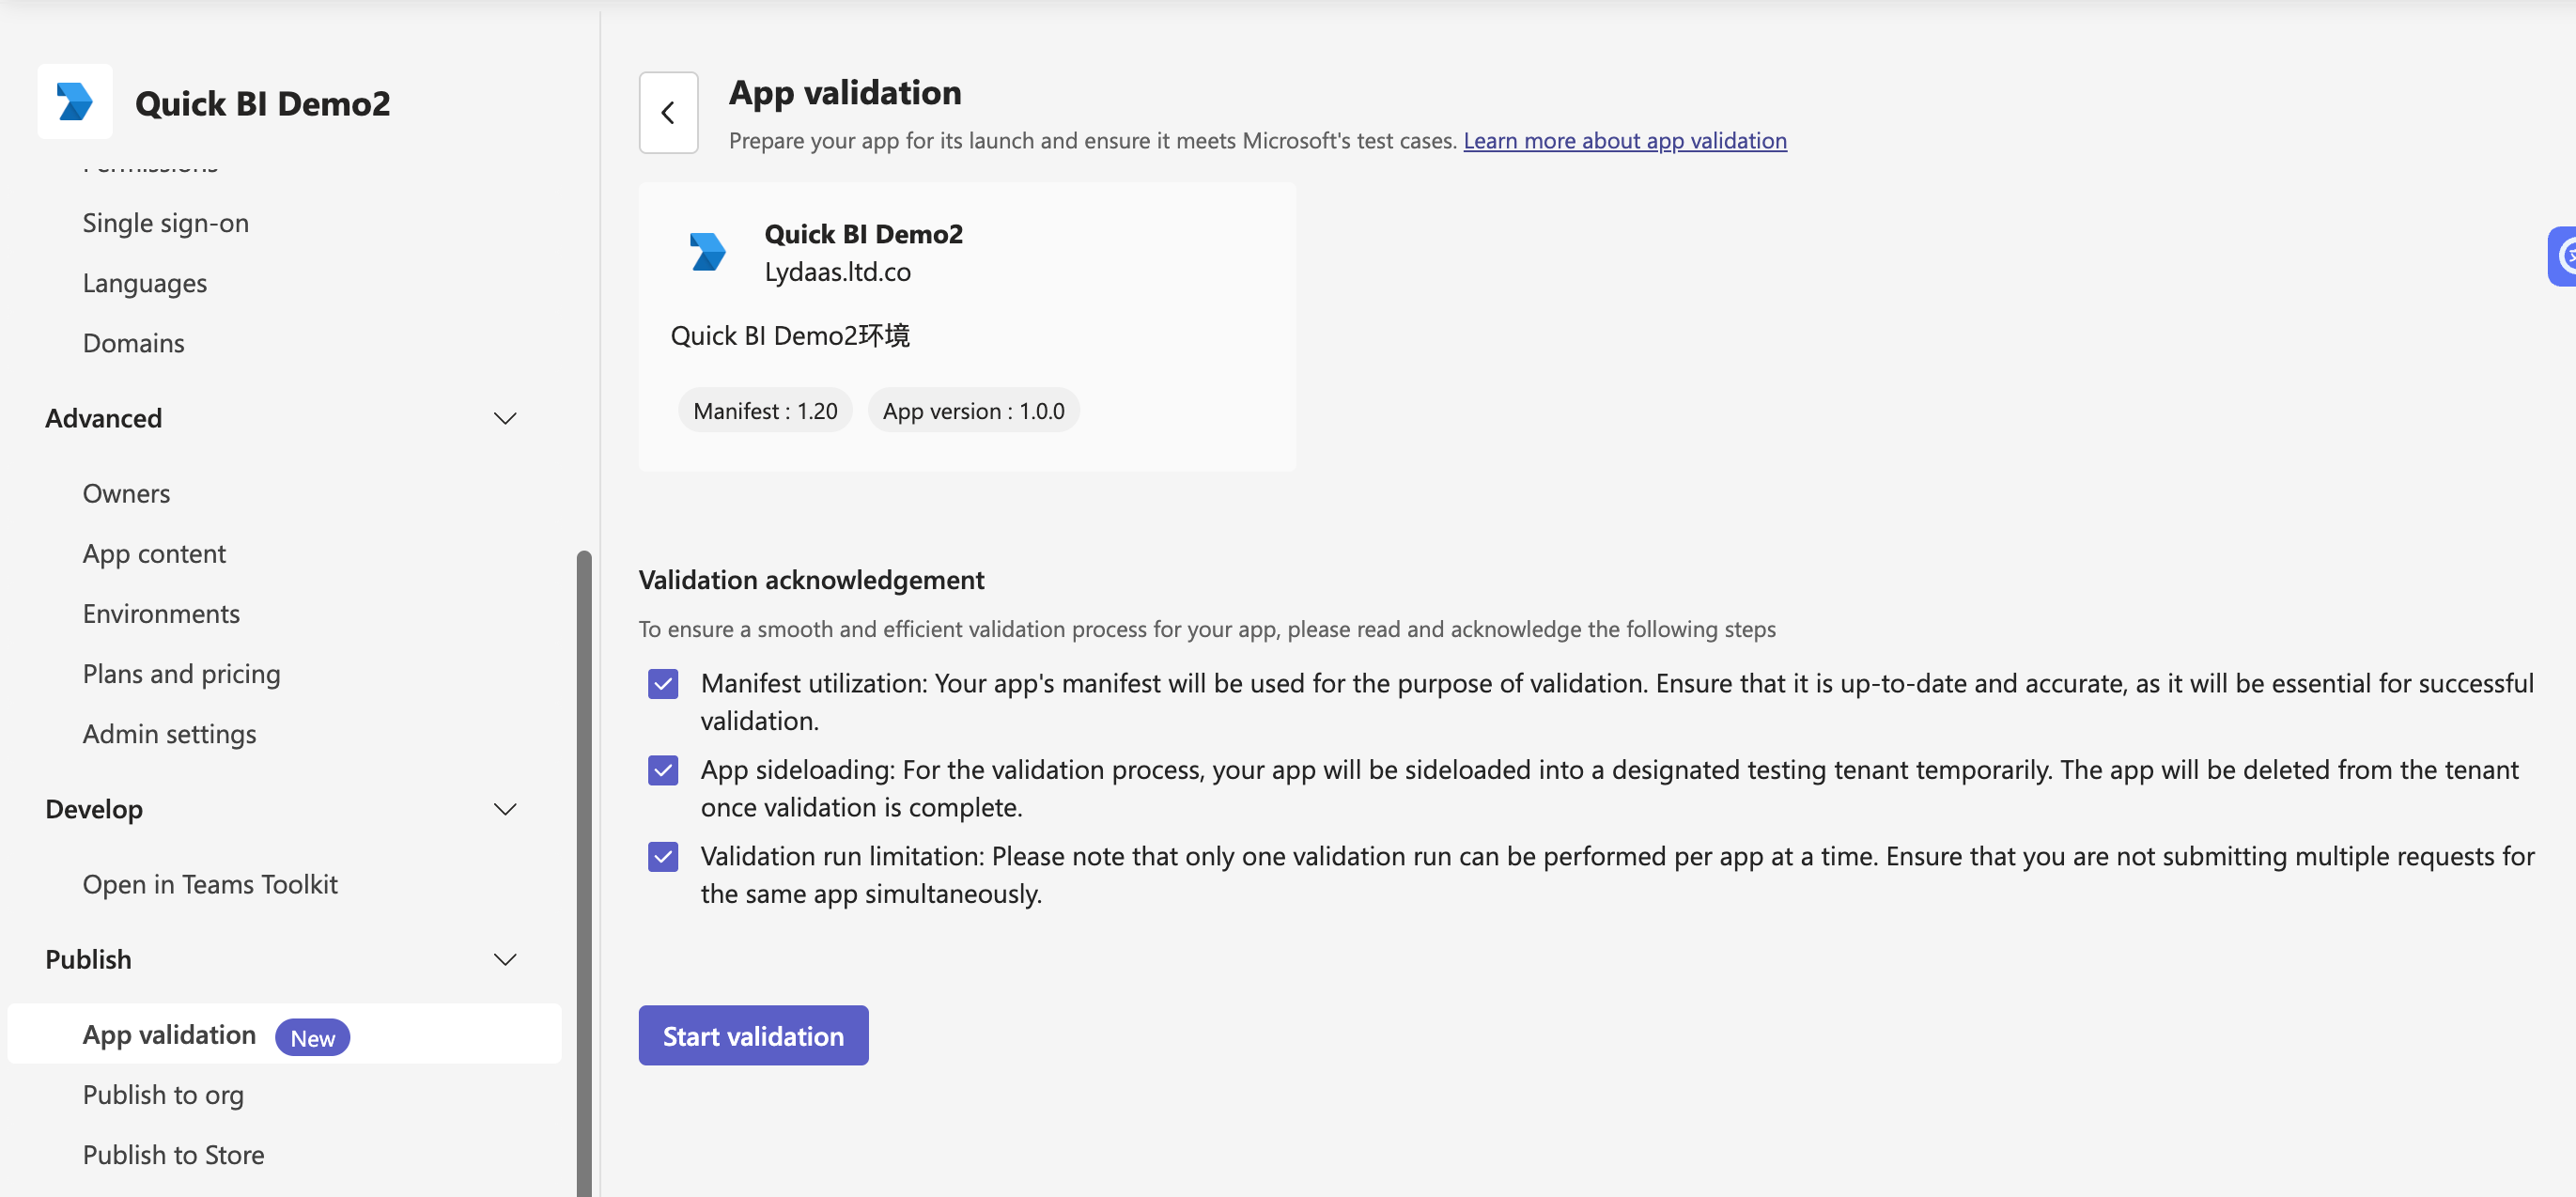Click the Advanced section heading

pos(104,418)
